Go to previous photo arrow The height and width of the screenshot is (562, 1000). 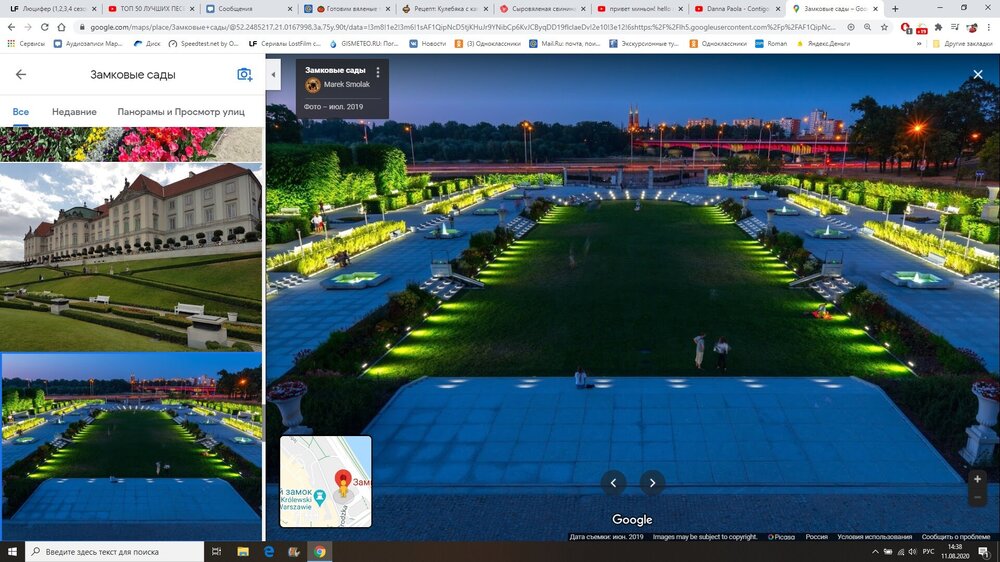[x=613, y=483]
